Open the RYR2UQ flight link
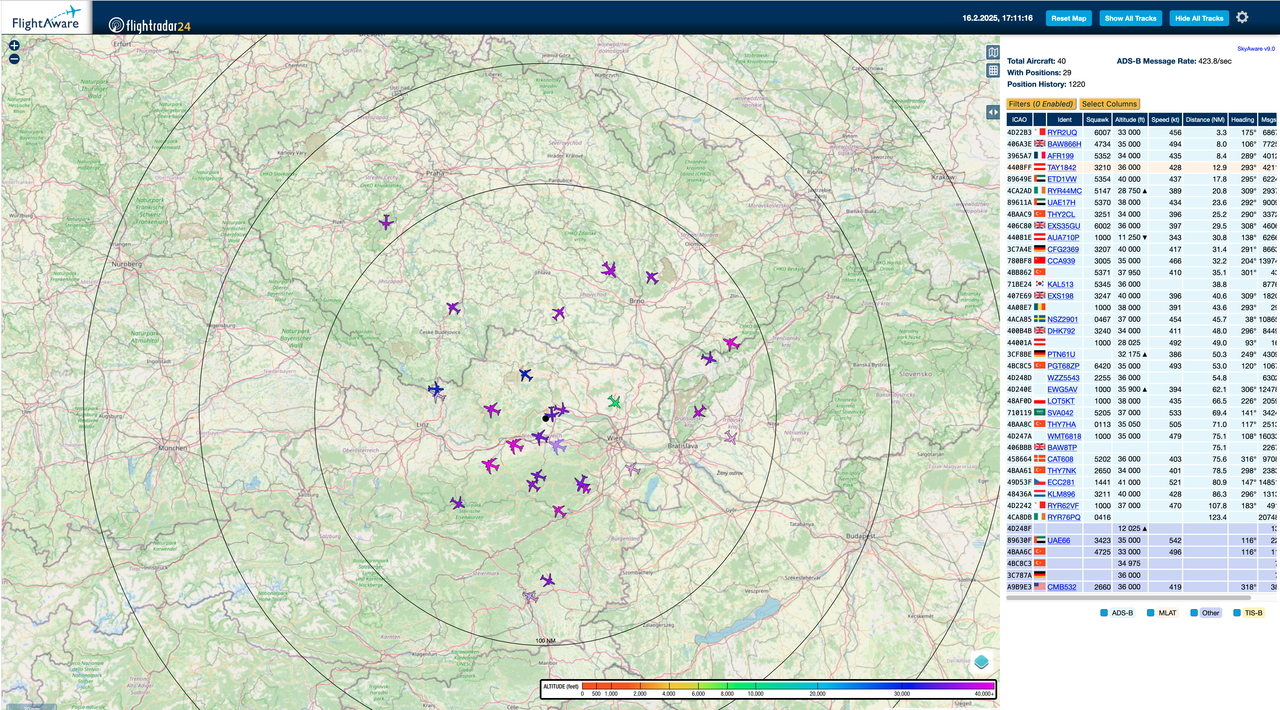This screenshot has height=710, width=1280. coord(1062,132)
